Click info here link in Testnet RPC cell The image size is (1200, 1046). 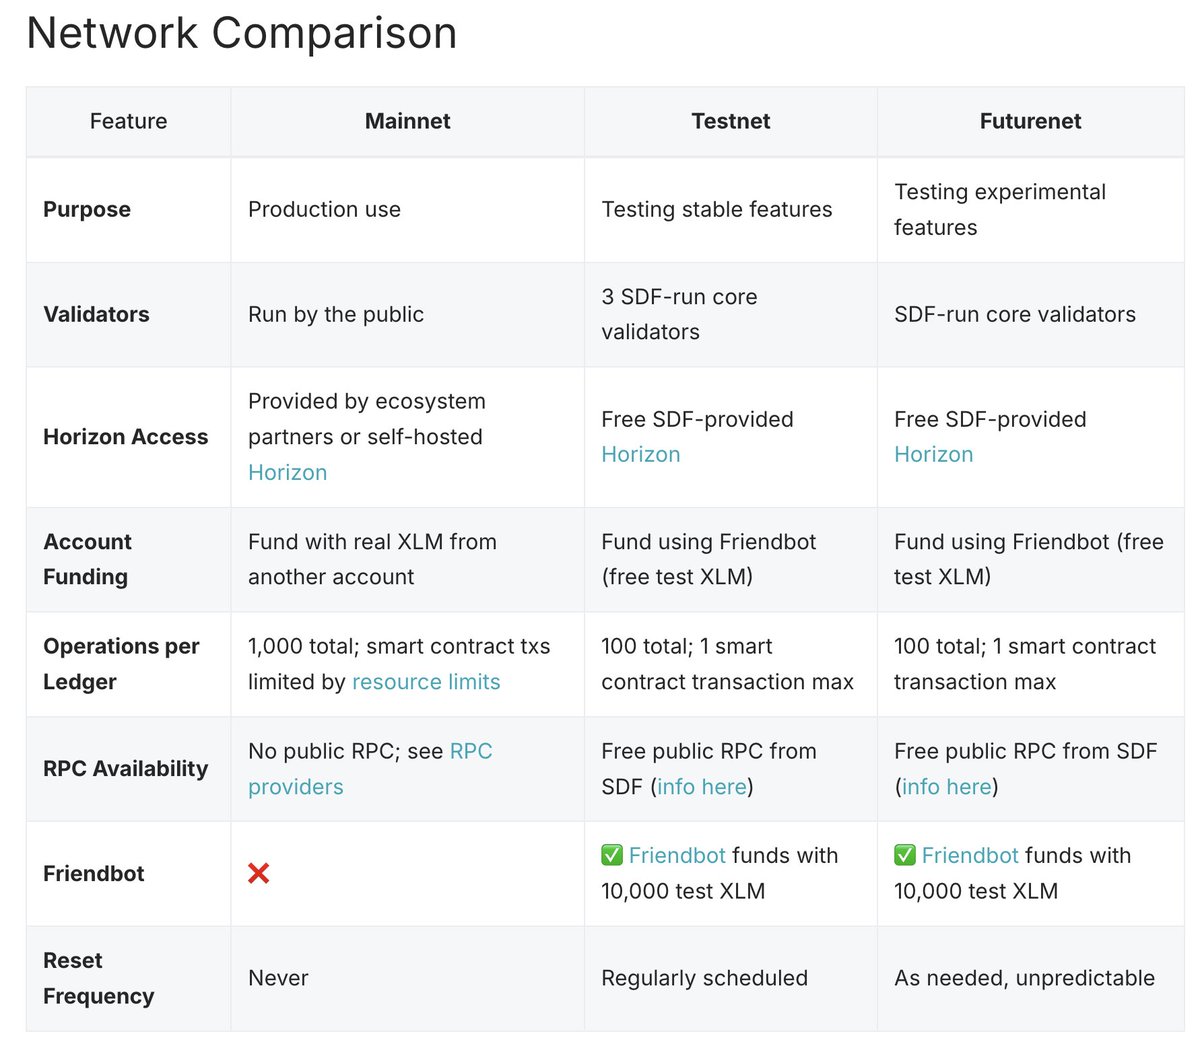702,787
